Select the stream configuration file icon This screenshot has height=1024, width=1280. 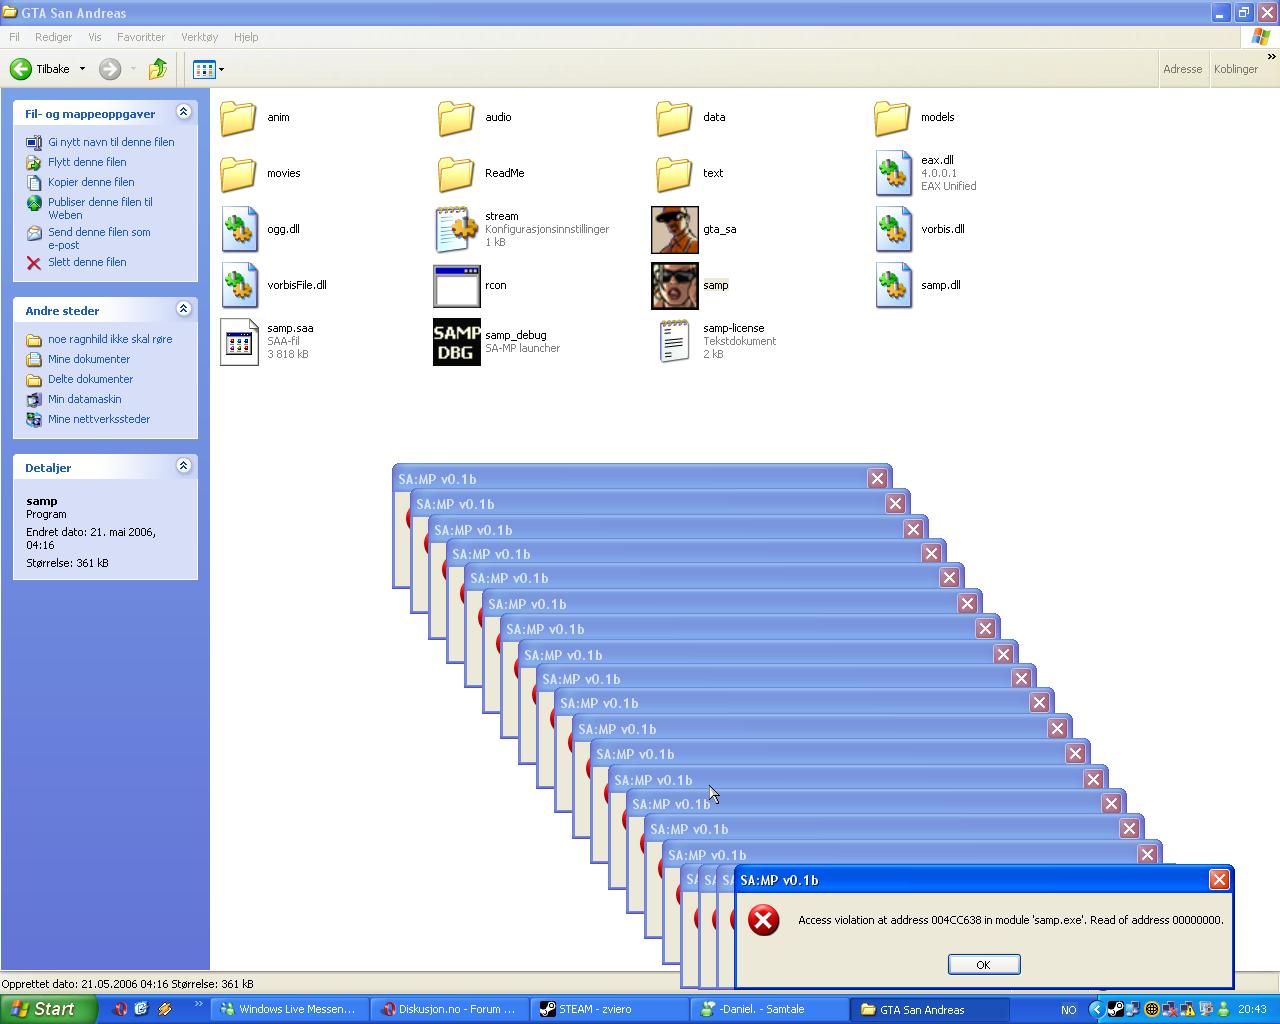tap(457, 229)
